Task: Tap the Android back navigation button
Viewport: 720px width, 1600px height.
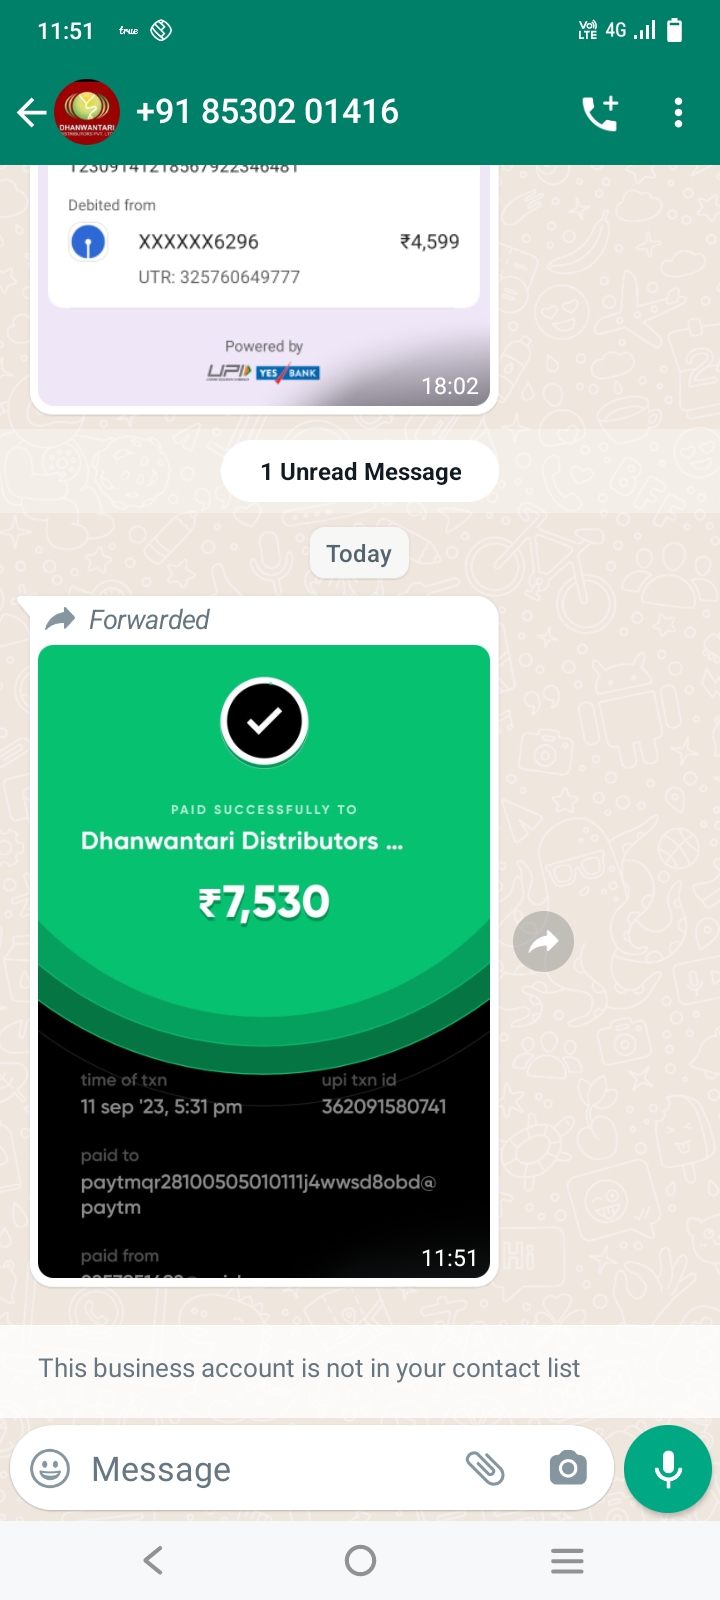Action: pyautogui.click(x=153, y=1560)
